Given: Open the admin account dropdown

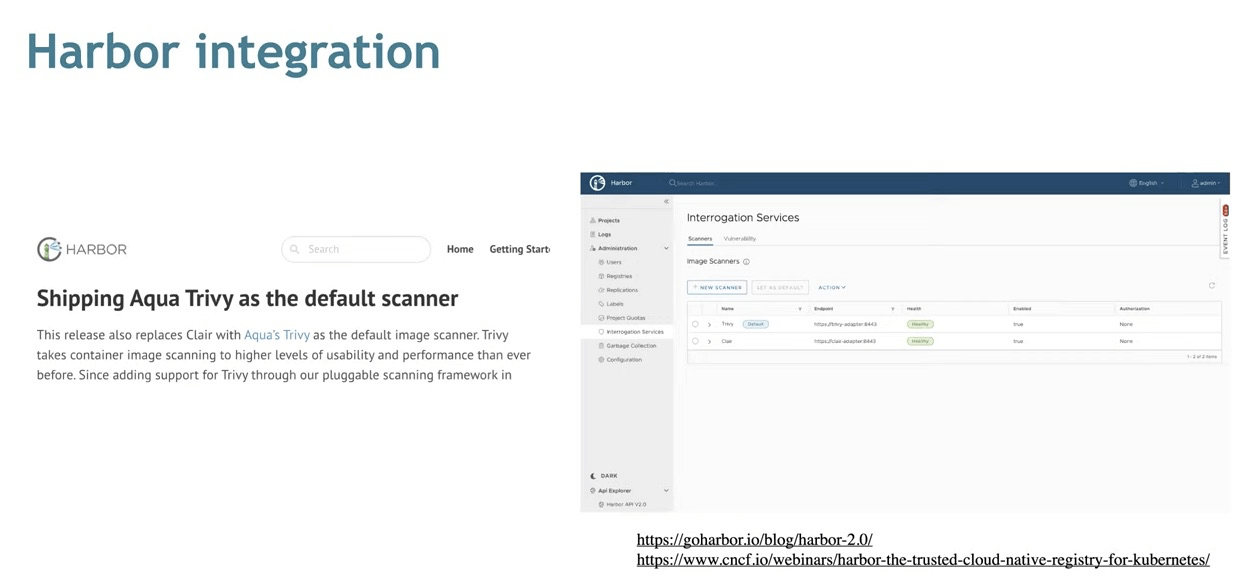Looking at the screenshot, I should 1207,183.
